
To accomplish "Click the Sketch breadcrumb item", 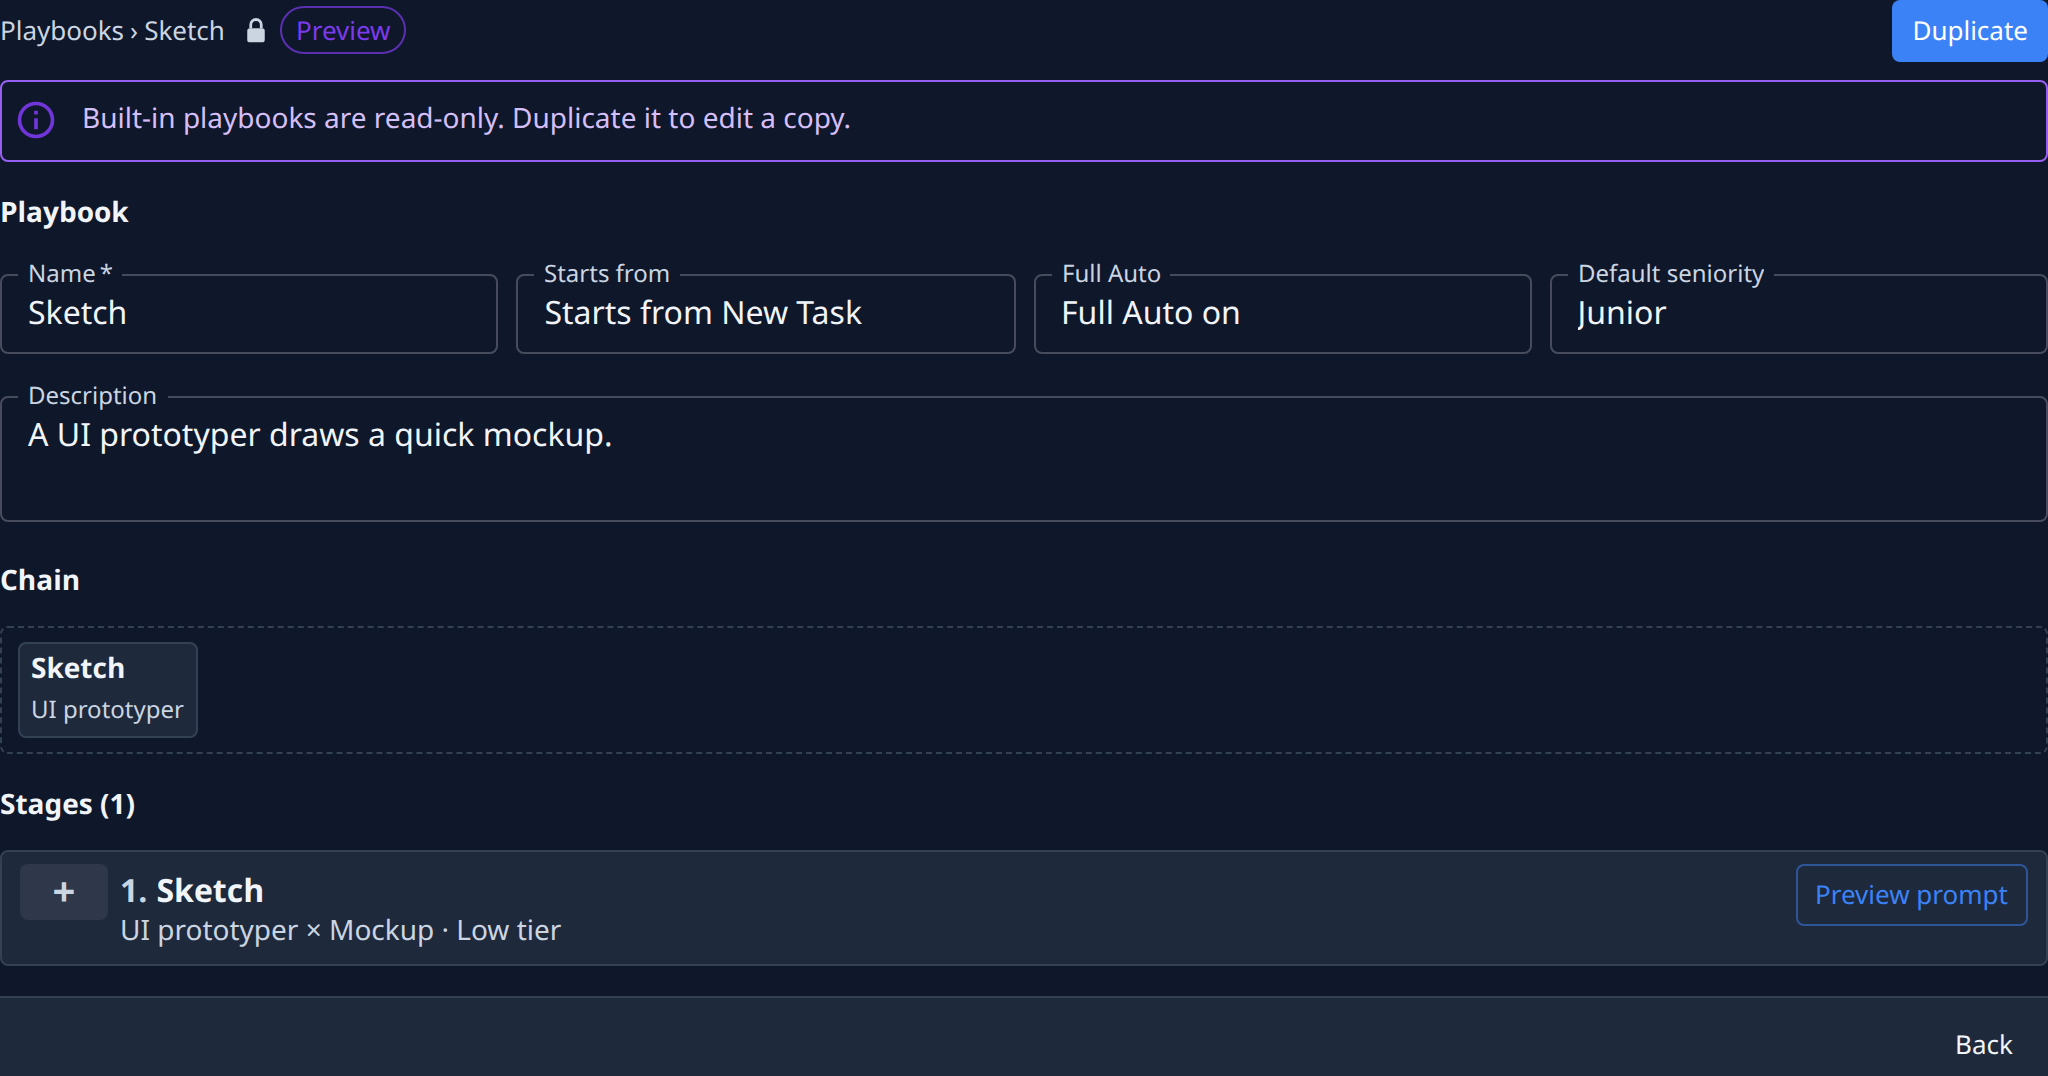I will pyautogui.click(x=184, y=30).
